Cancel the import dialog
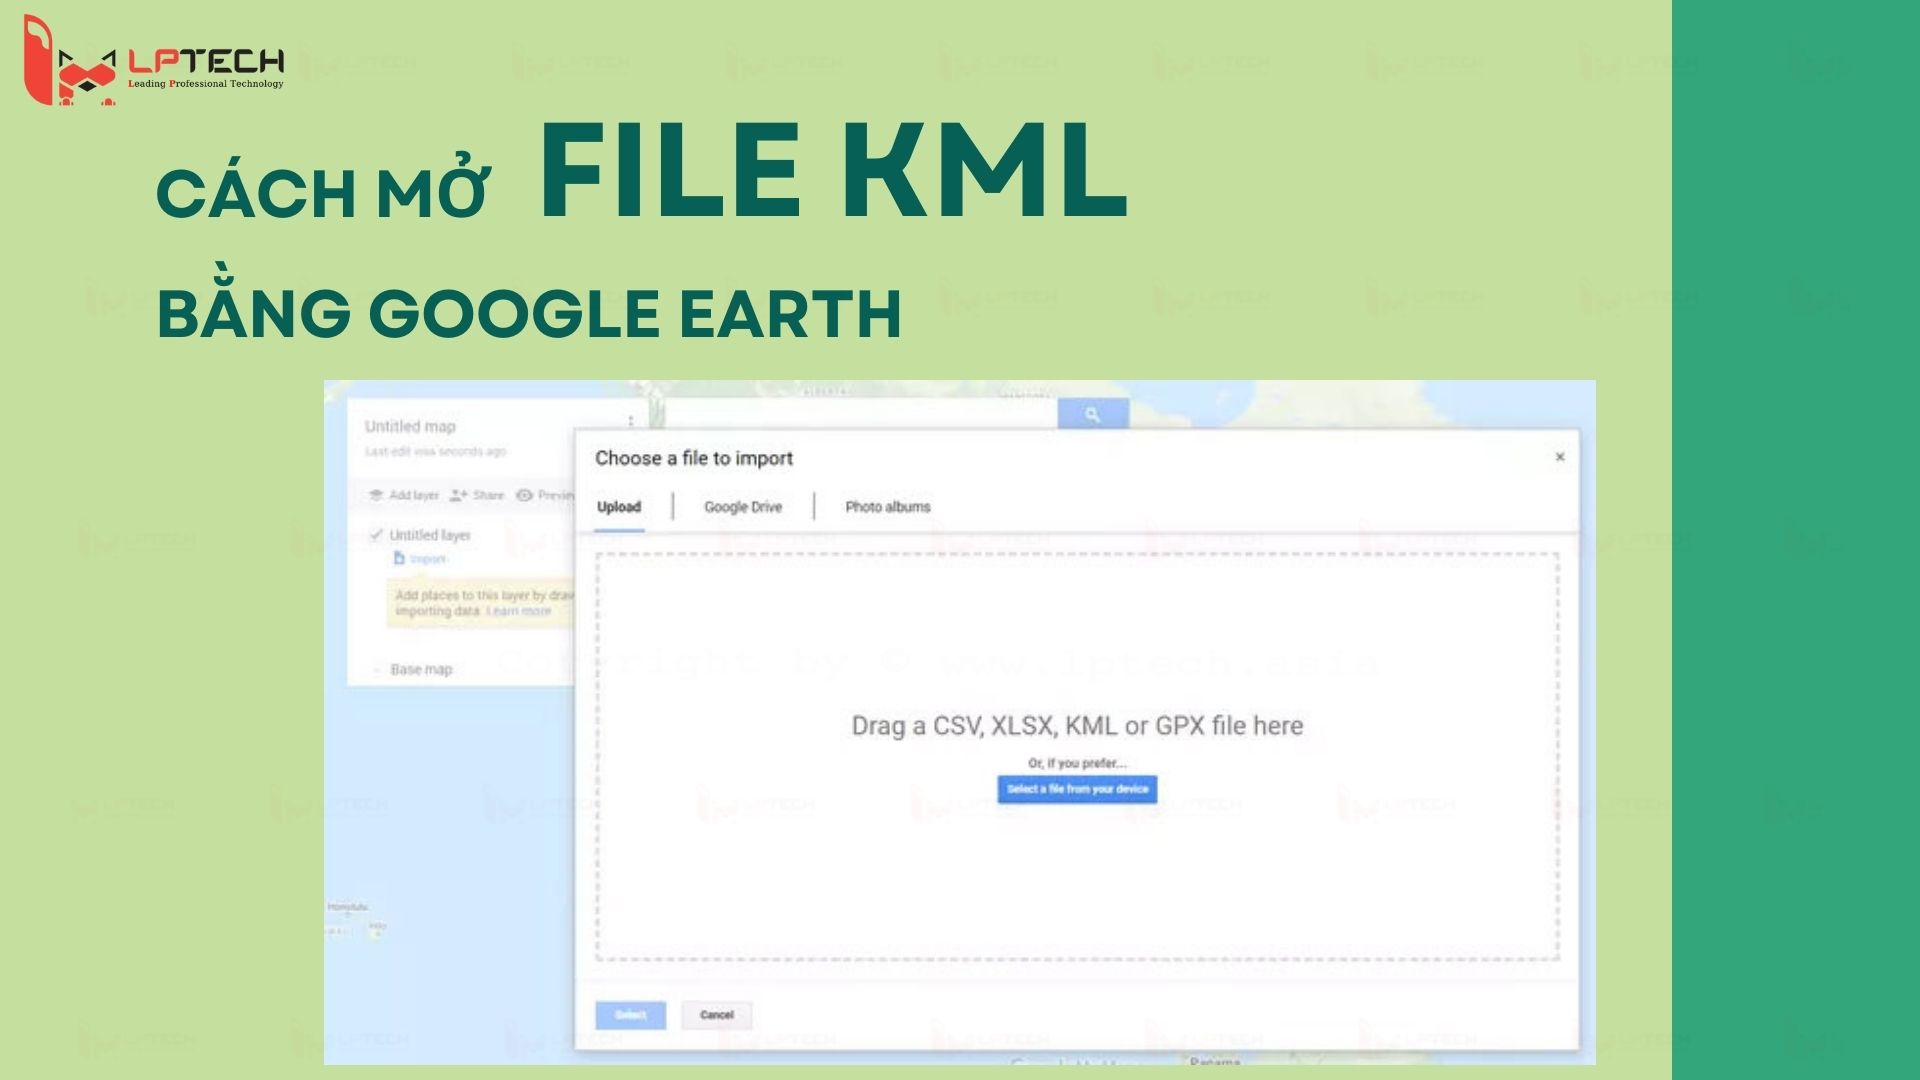Viewport: 1920px width, 1080px height. [x=717, y=1015]
